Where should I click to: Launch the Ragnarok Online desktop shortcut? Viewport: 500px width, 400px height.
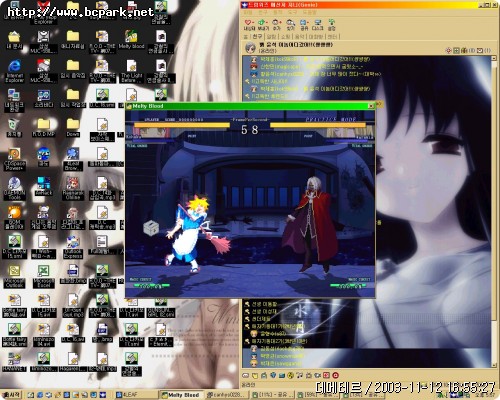(73, 188)
